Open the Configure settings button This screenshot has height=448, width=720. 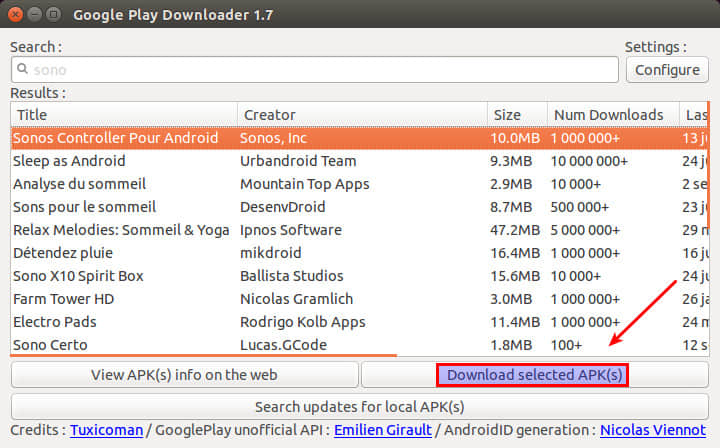(x=667, y=70)
